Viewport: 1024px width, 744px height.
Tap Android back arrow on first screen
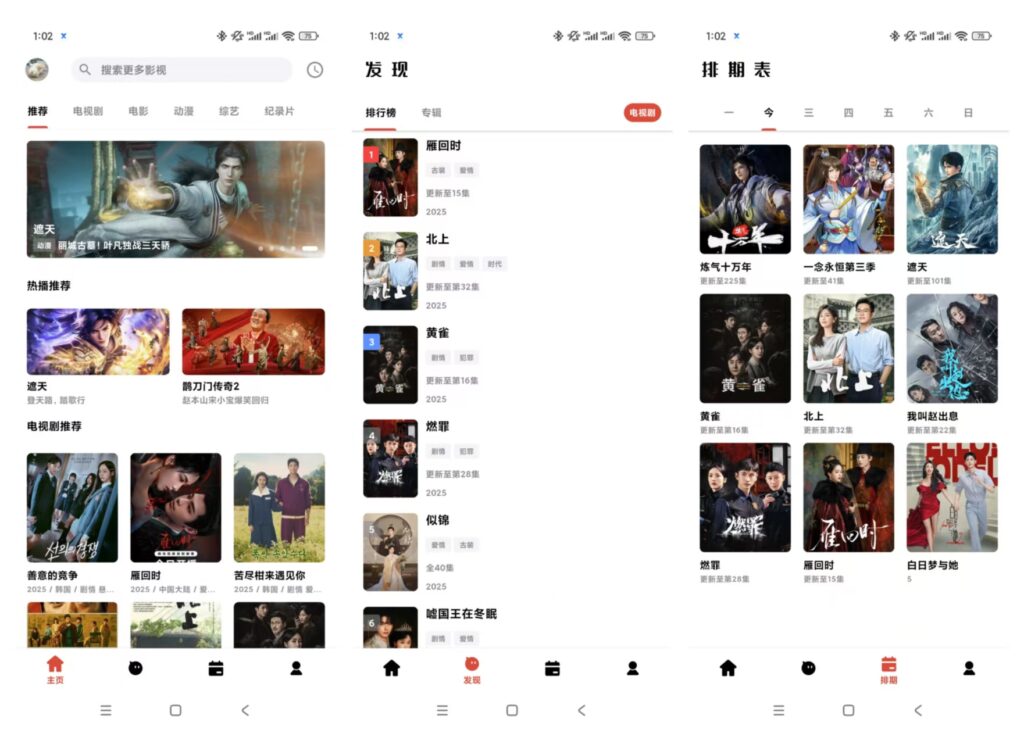point(246,710)
